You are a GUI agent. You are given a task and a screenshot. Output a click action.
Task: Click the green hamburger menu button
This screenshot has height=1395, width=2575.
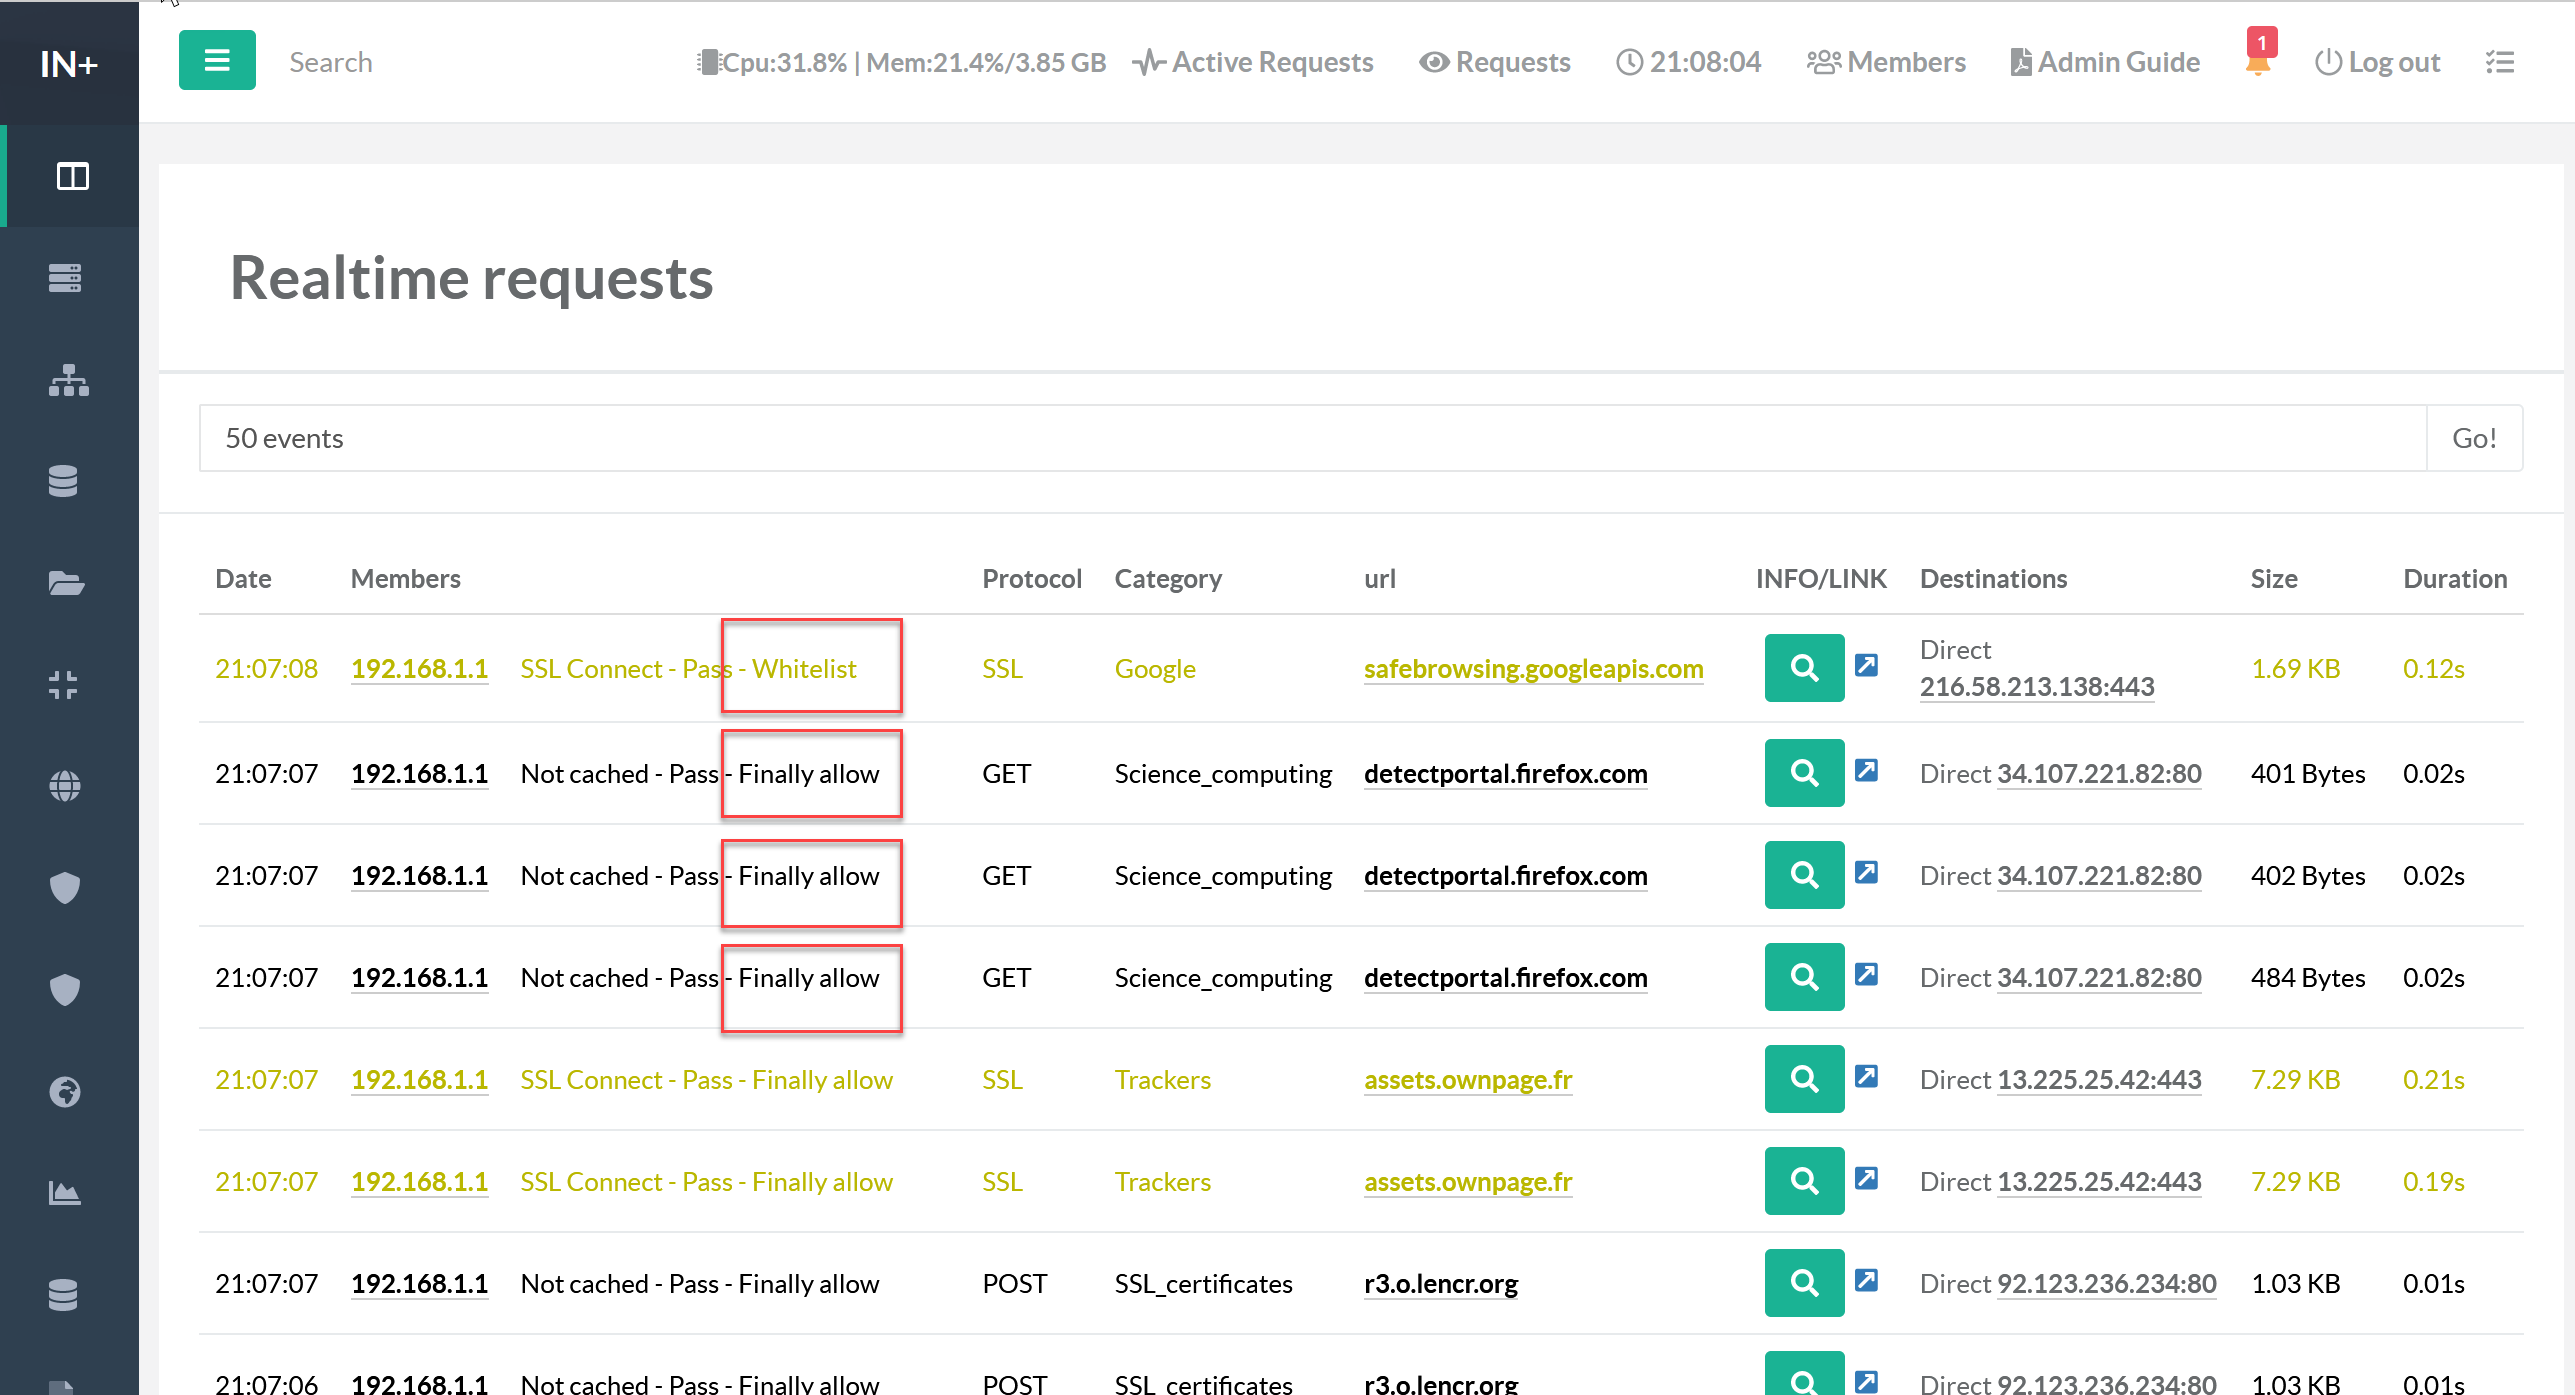pyautogui.click(x=217, y=61)
